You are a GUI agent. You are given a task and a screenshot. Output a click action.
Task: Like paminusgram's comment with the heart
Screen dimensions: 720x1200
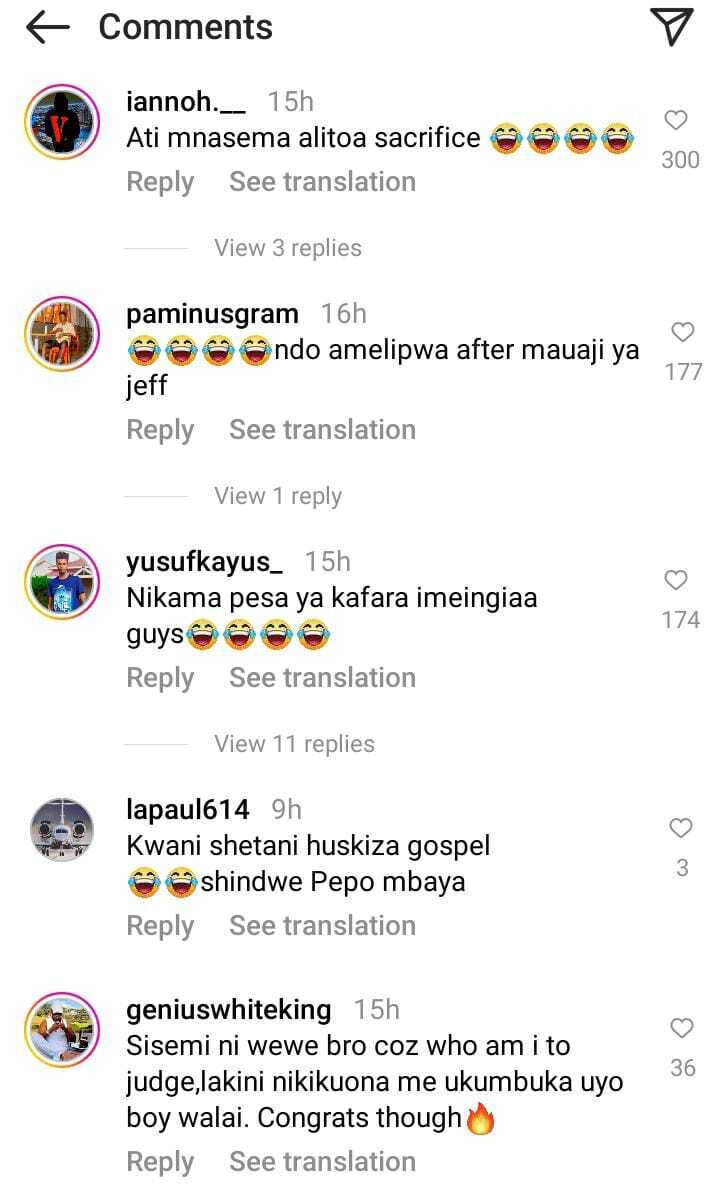[682, 332]
